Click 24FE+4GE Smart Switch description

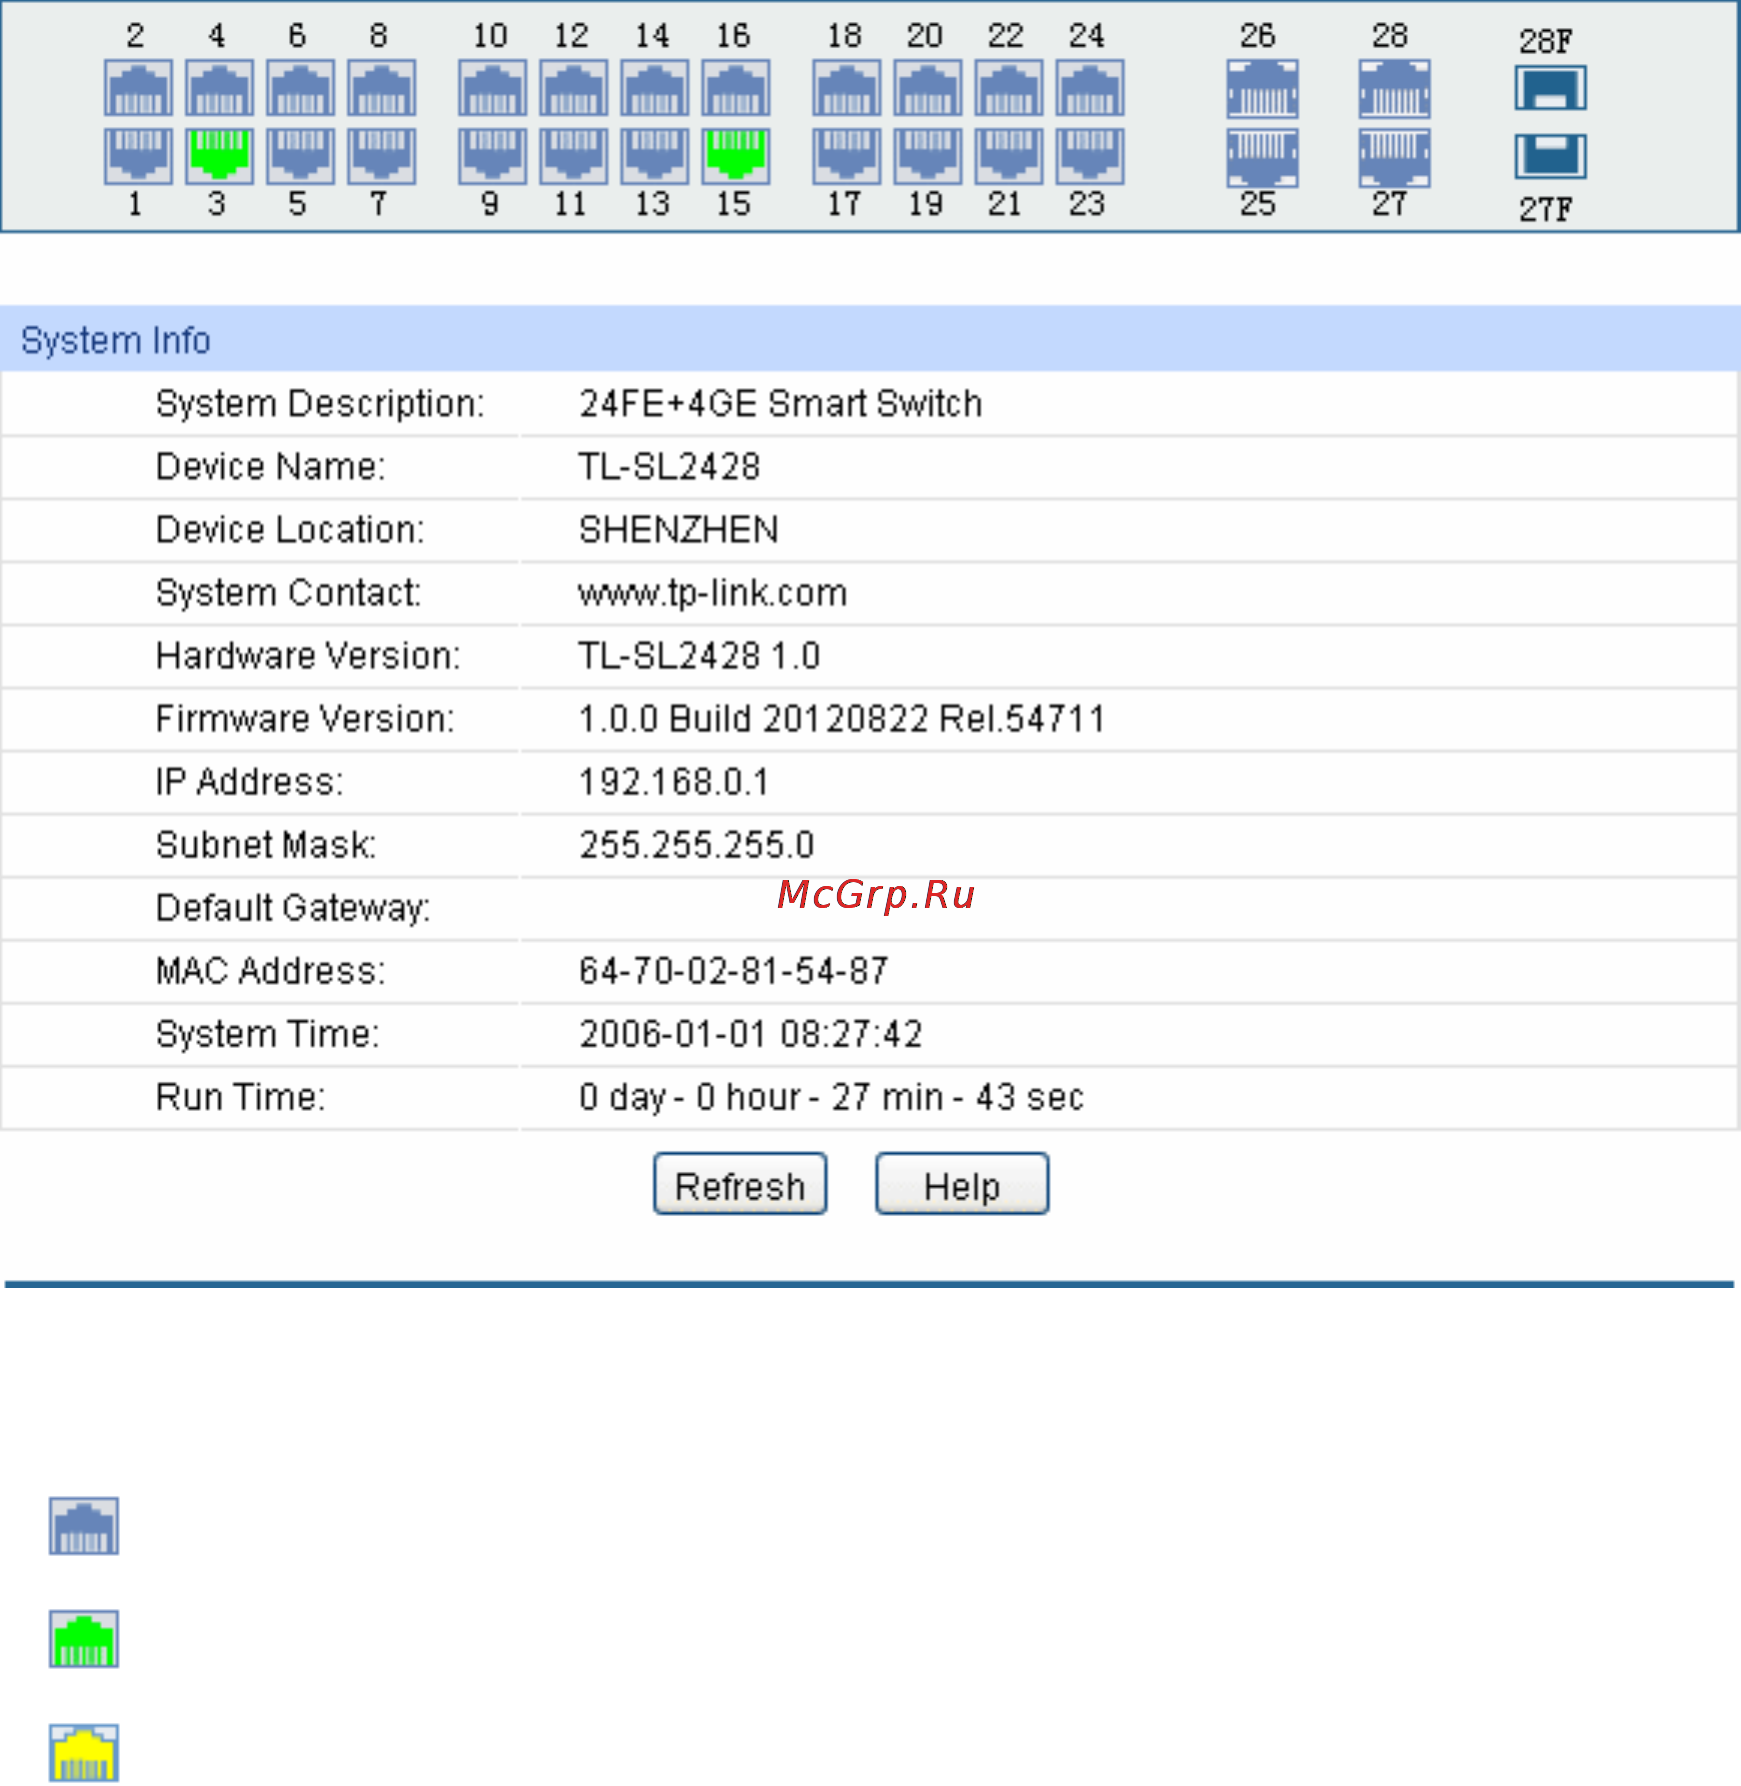click(x=781, y=404)
